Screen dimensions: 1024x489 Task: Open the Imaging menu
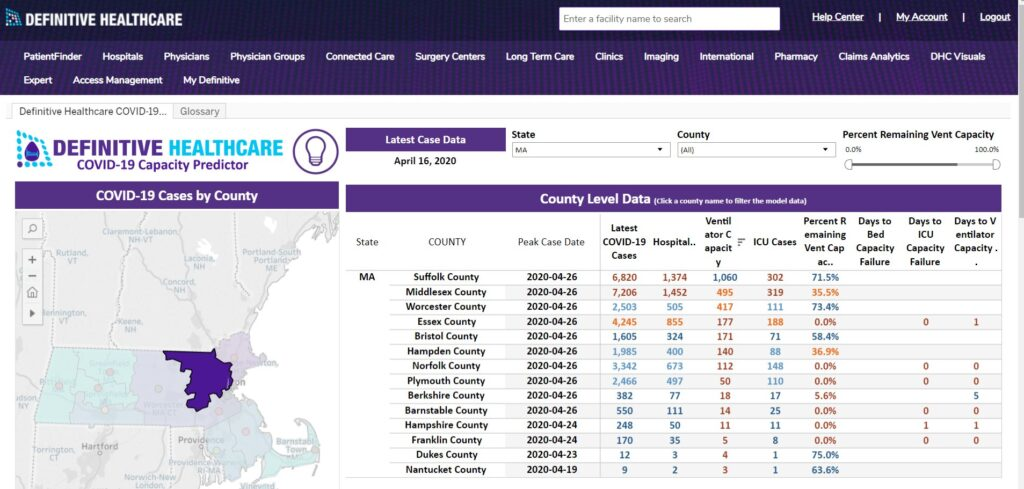tap(661, 56)
